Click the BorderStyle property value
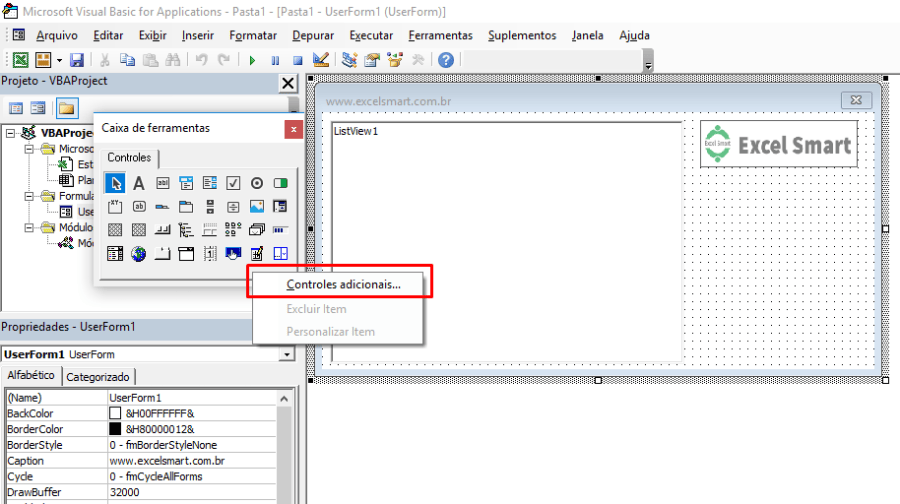The height and width of the screenshot is (504, 900). click(192, 445)
